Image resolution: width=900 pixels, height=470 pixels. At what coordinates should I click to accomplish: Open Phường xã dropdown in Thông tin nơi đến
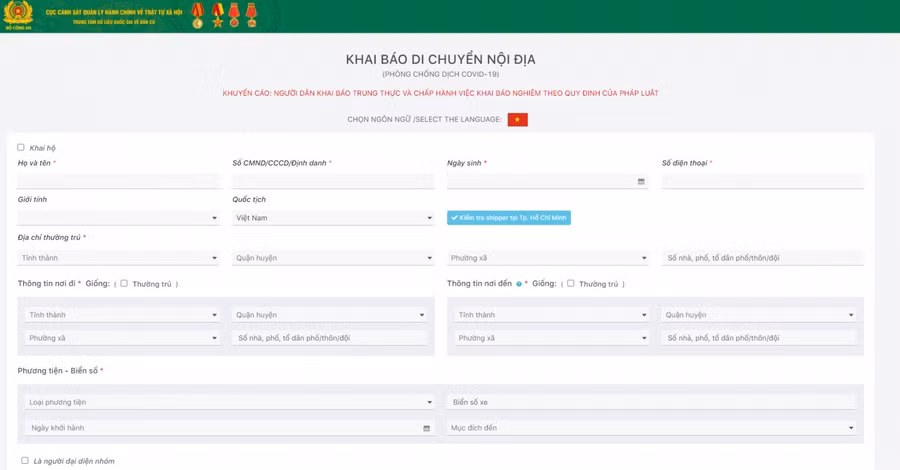click(x=552, y=338)
